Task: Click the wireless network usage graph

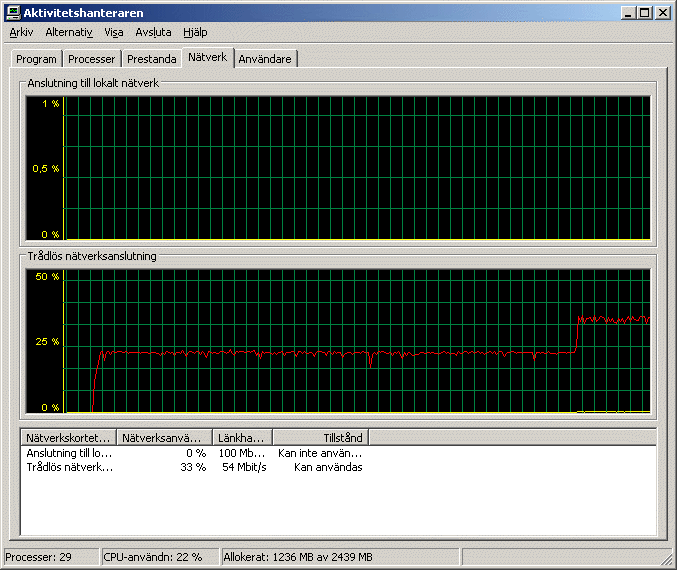Action: pyautogui.click(x=356, y=342)
